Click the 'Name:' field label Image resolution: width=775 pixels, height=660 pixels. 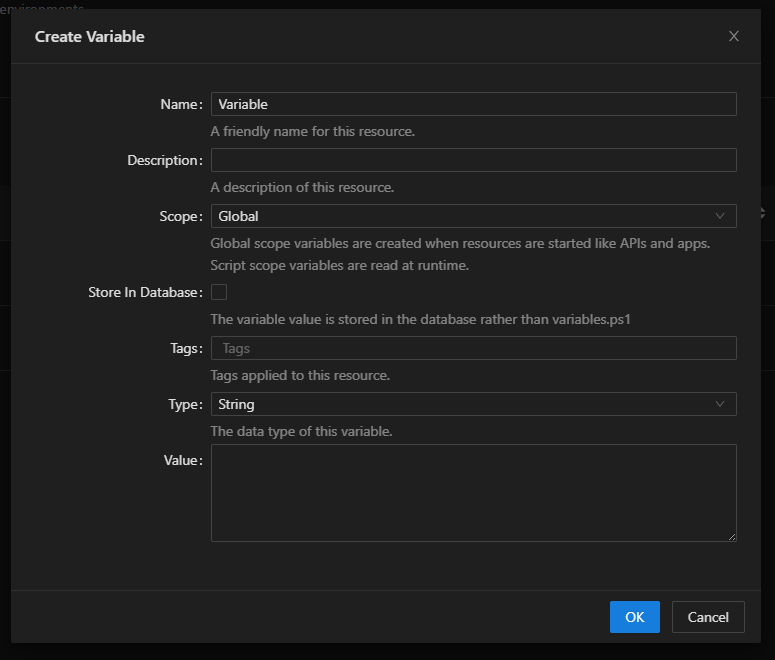point(181,104)
